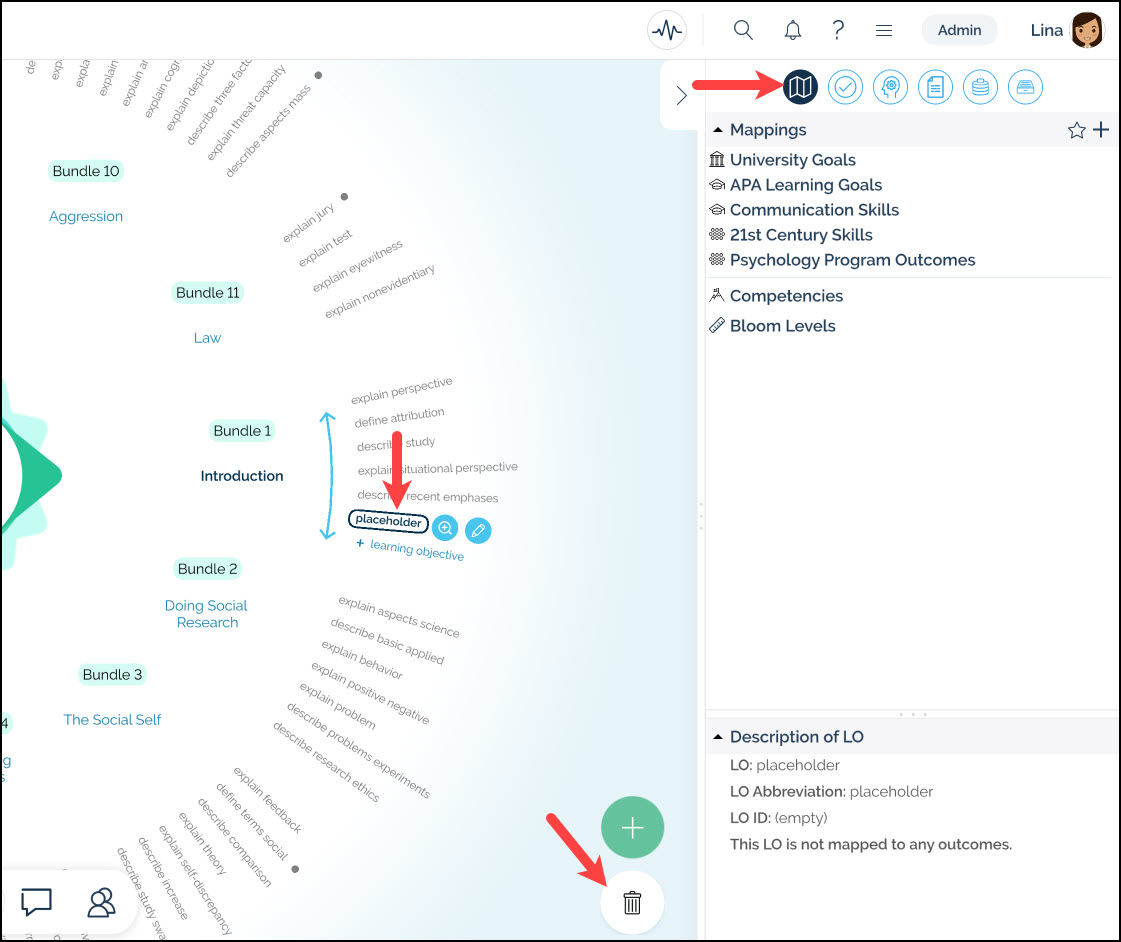The image size is (1121, 942).
Task: Select University Goals mapping
Action: [x=792, y=160]
